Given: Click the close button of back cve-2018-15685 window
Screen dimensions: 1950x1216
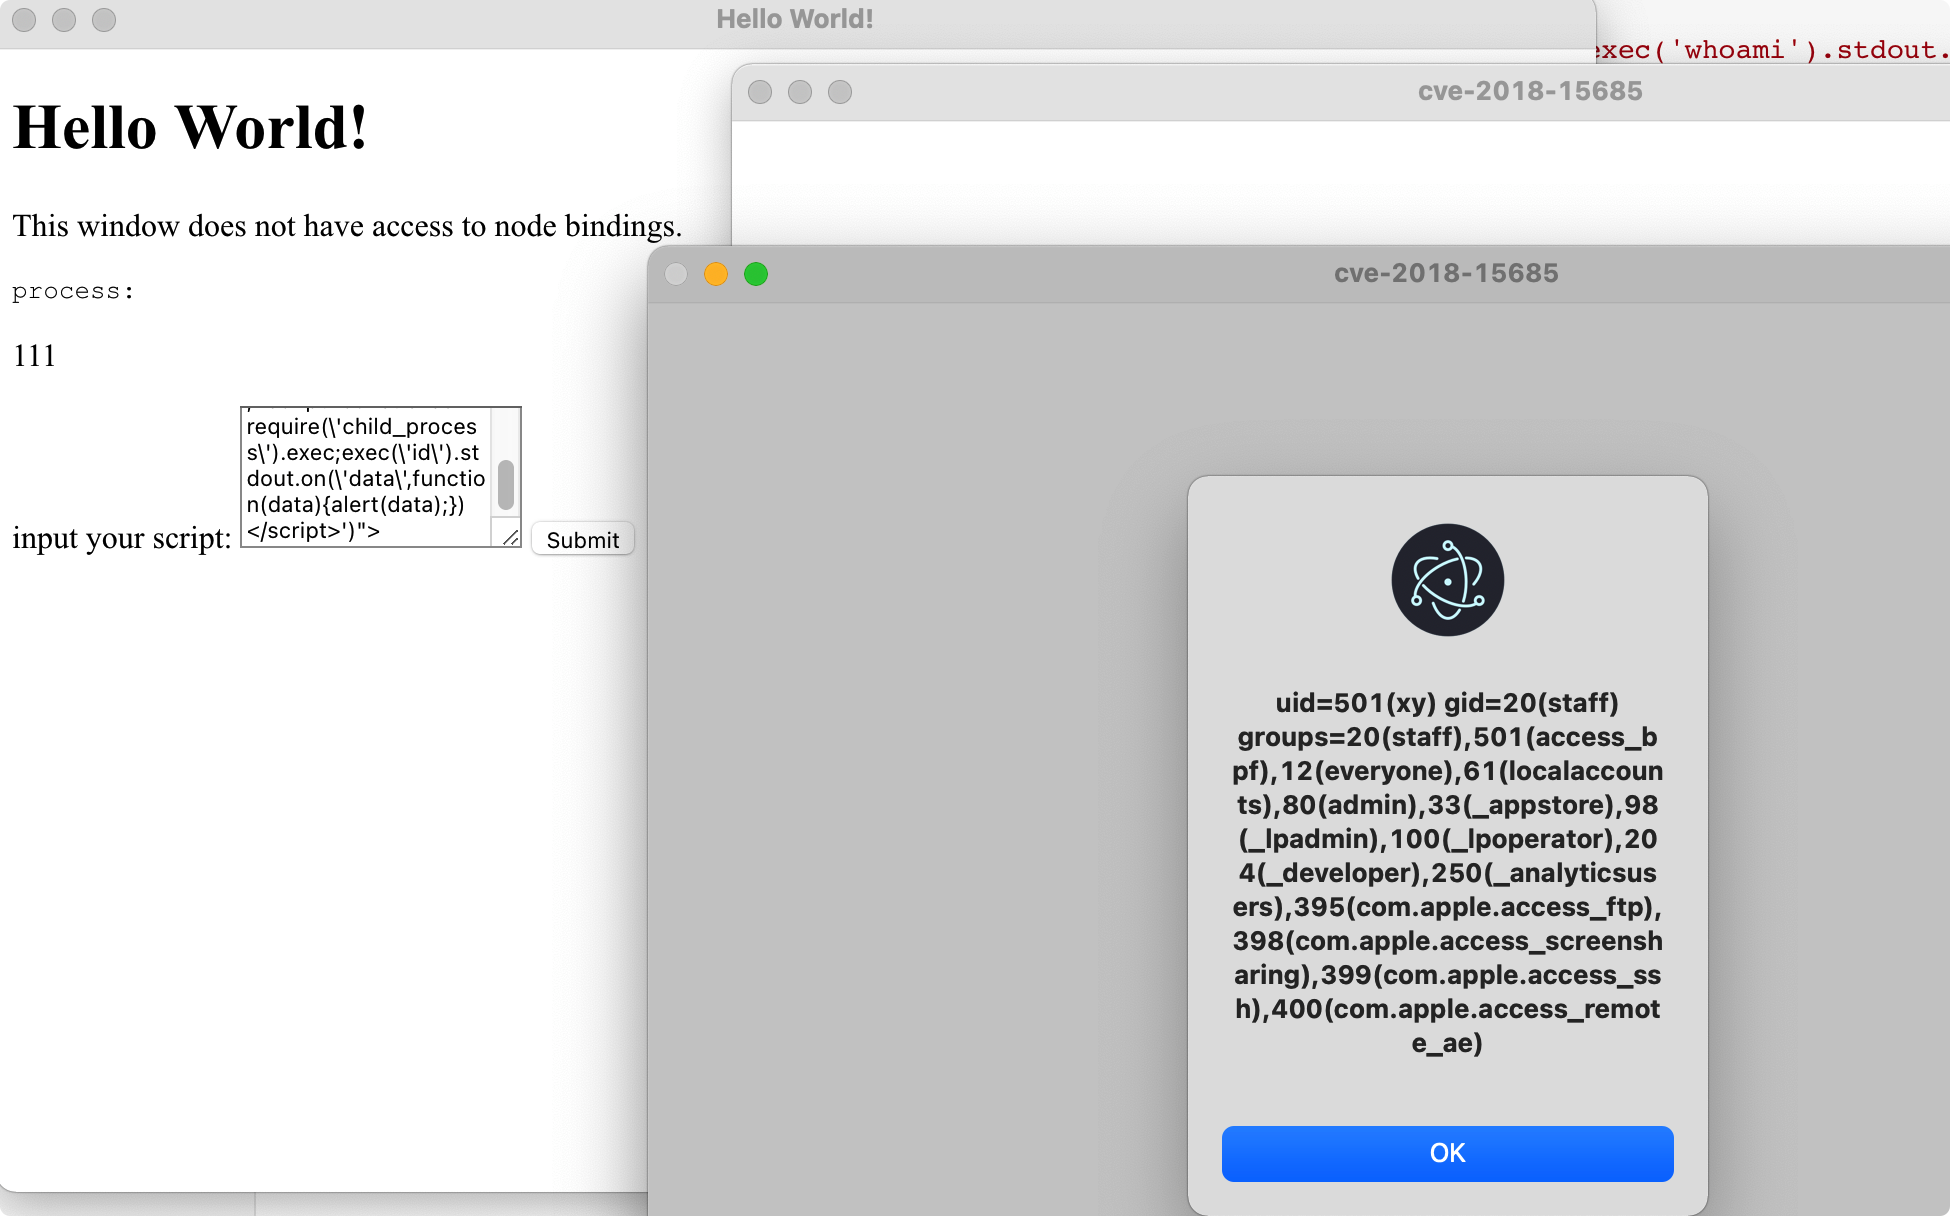Looking at the screenshot, I should tap(760, 92).
